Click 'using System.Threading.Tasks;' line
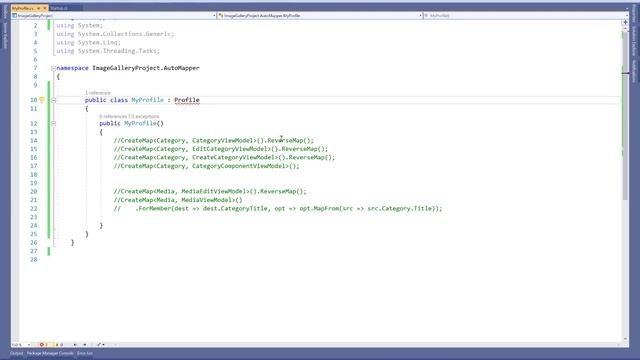This screenshot has height=360, width=640. click(x=108, y=51)
